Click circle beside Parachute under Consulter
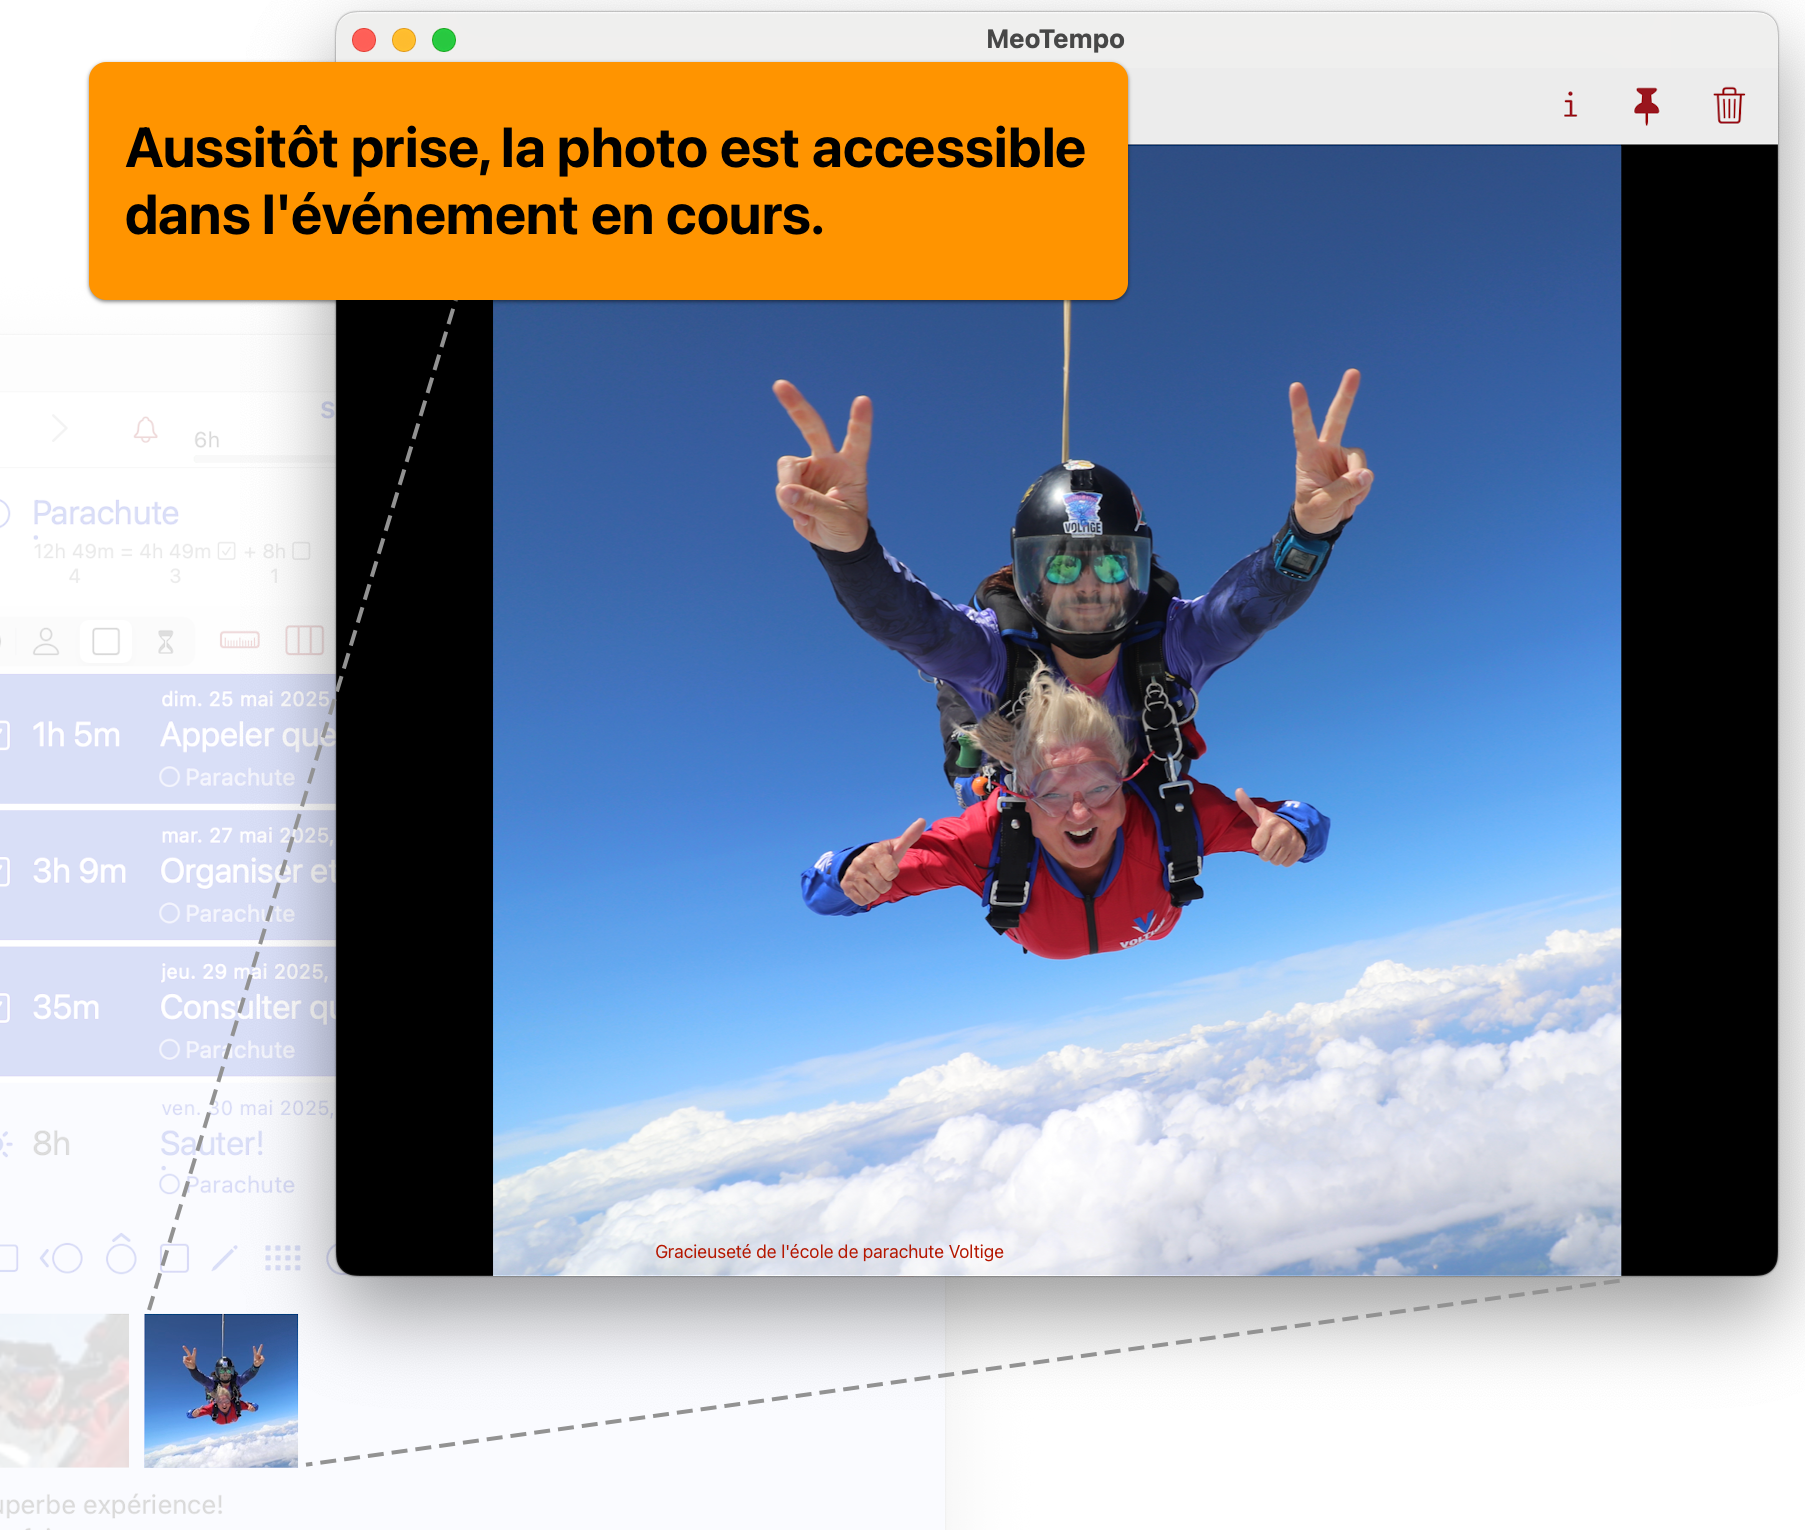This screenshot has height=1530, width=1805. [x=170, y=1050]
